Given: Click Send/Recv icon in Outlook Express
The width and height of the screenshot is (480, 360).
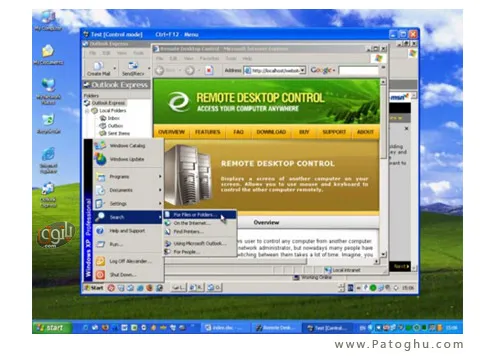Looking at the screenshot, I should tap(133, 68).
